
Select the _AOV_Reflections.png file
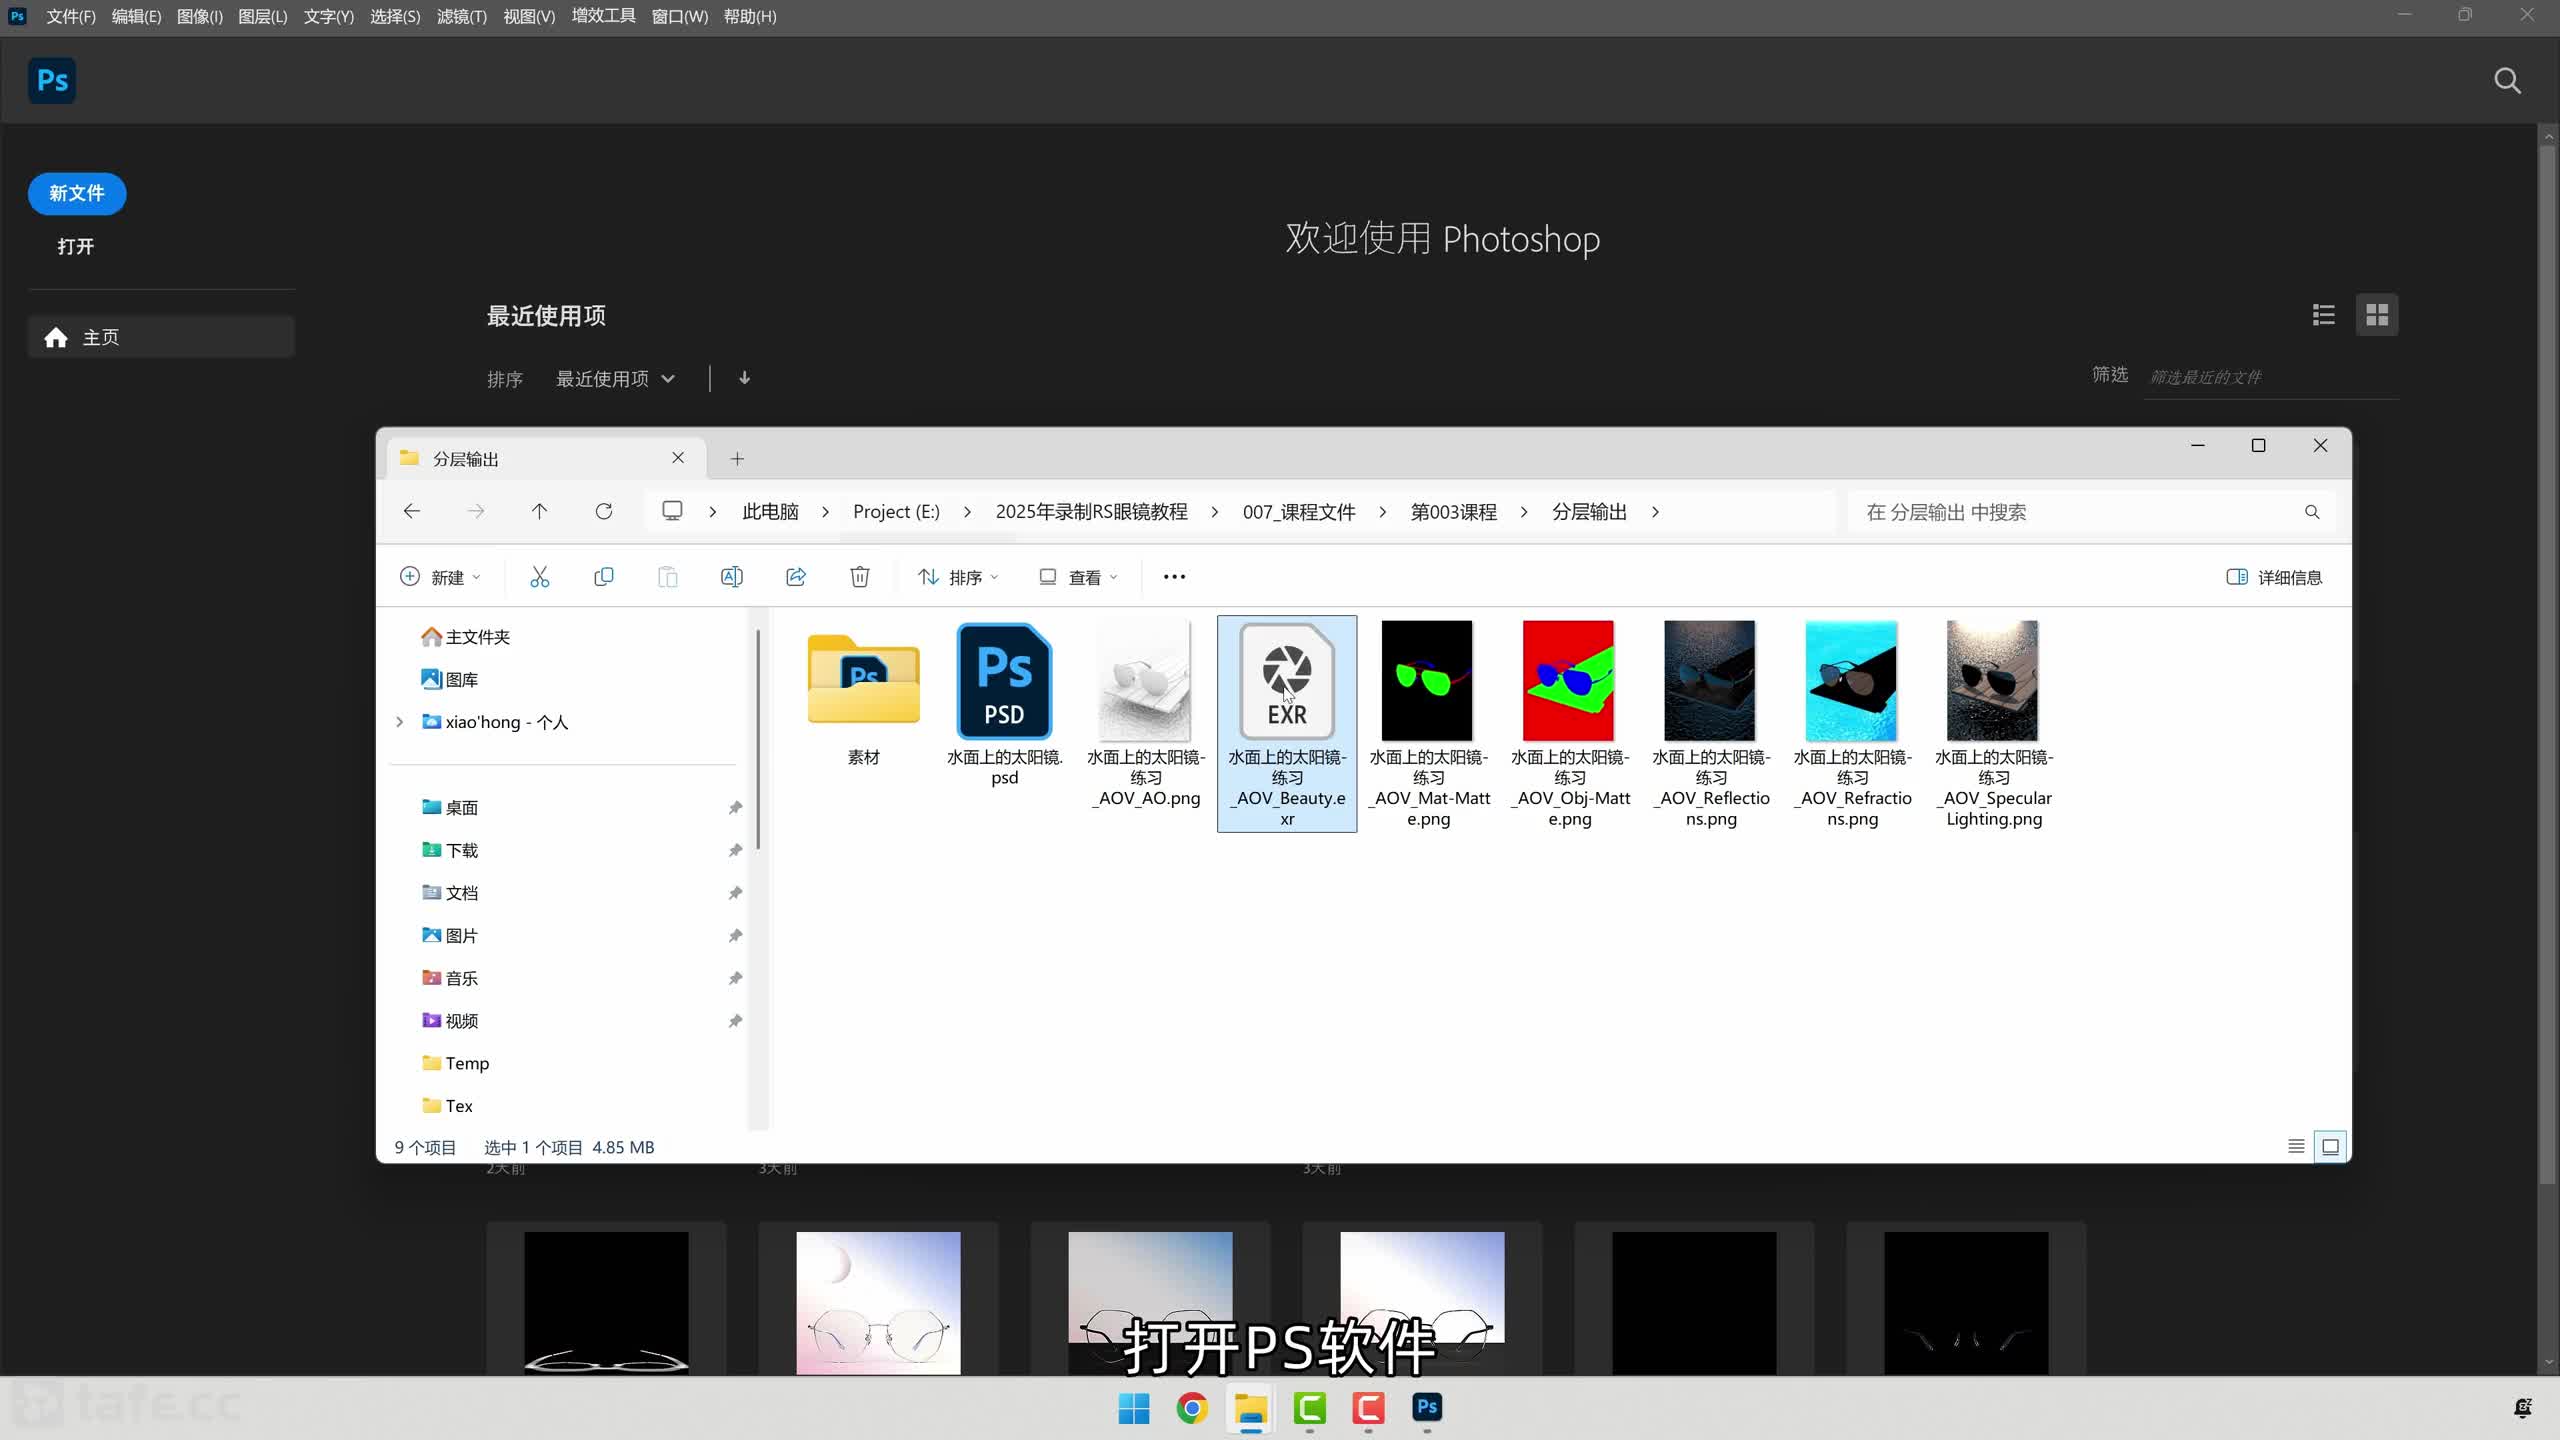click(1711, 724)
